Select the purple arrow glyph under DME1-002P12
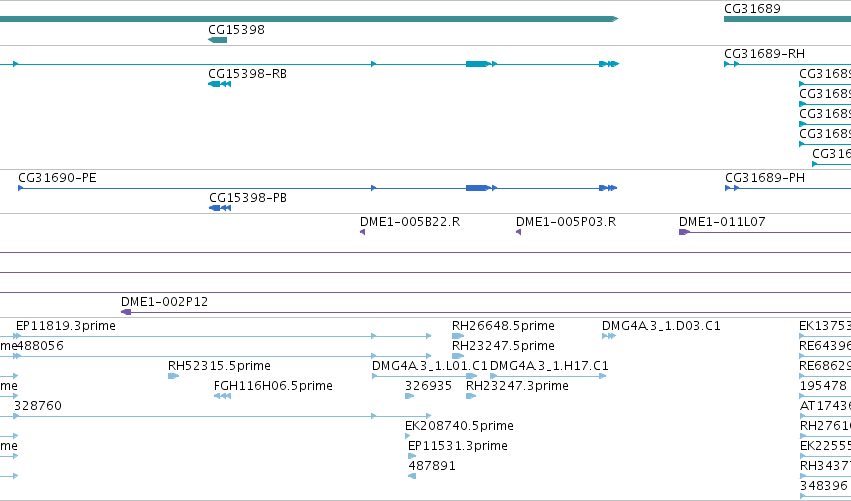851x501 pixels. point(126,312)
